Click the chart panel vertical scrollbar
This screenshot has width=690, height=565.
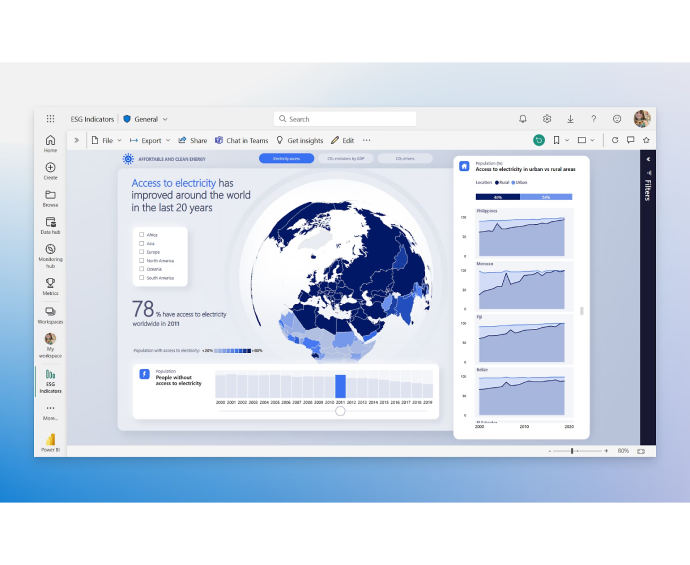pyautogui.click(x=582, y=311)
